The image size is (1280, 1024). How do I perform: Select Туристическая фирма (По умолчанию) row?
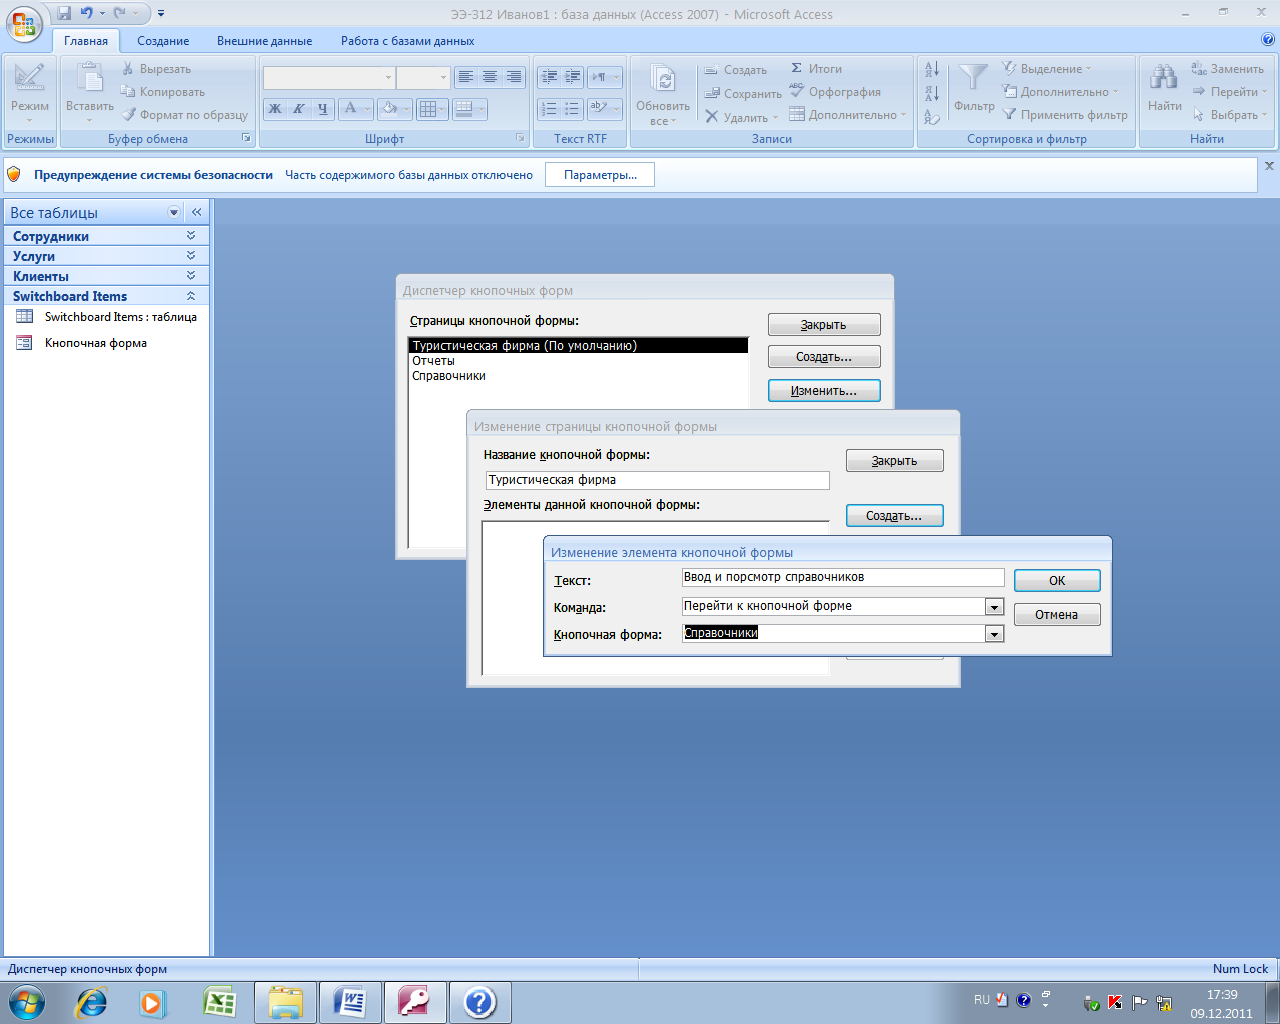tap(579, 346)
